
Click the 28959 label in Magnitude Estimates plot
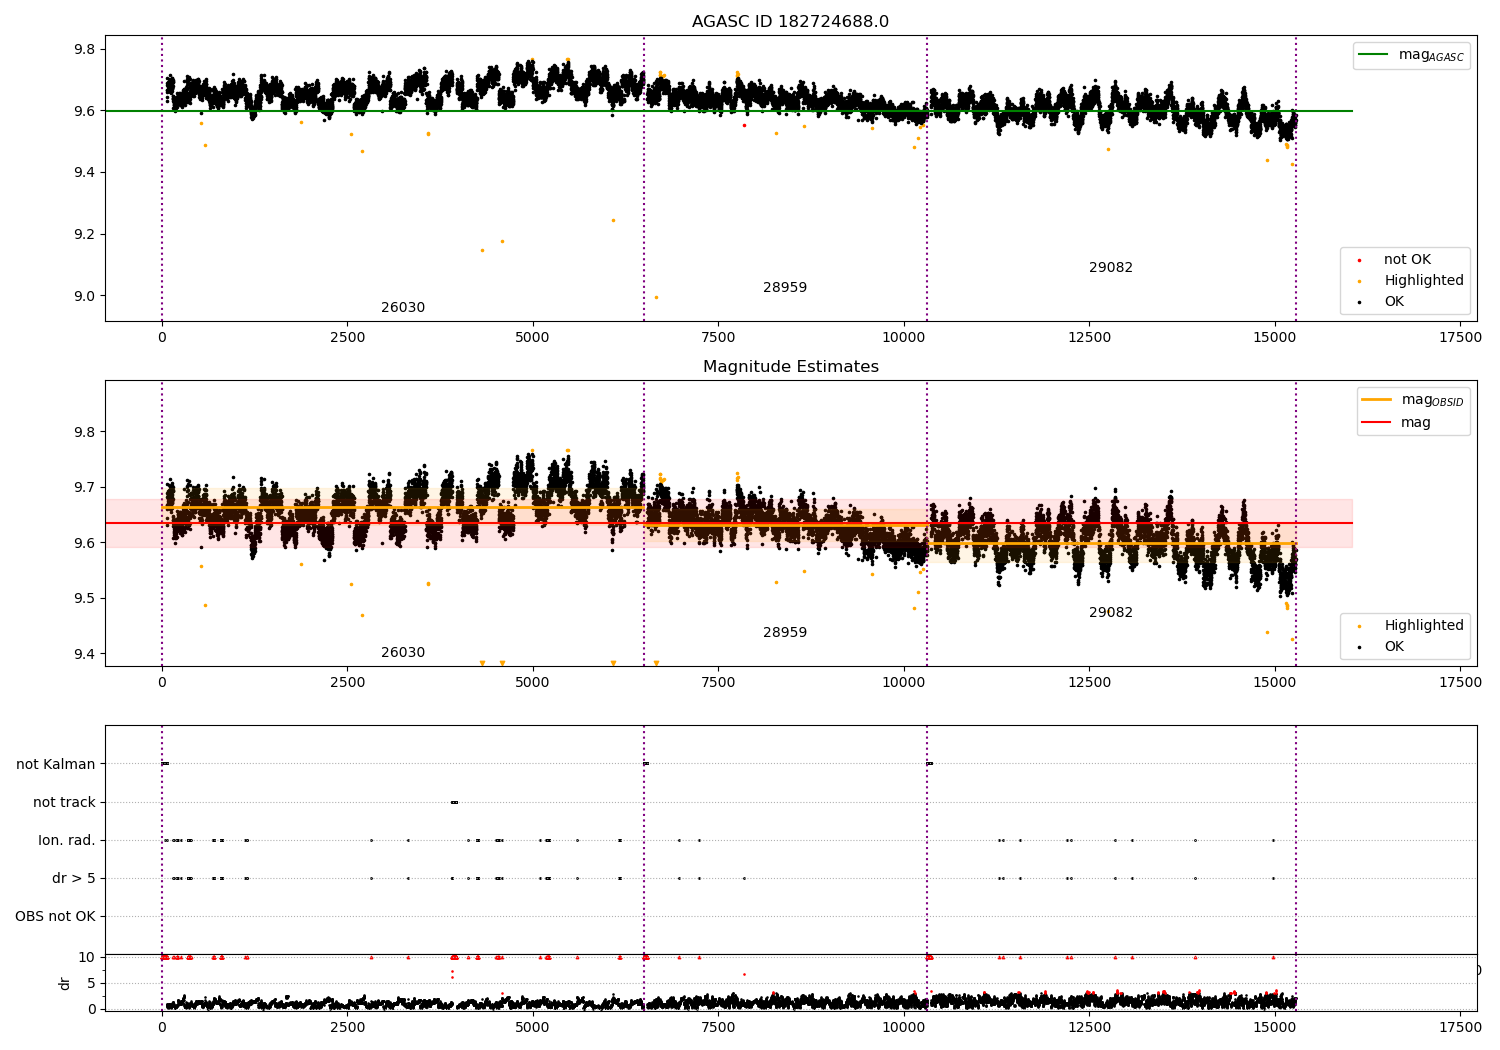pos(785,633)
